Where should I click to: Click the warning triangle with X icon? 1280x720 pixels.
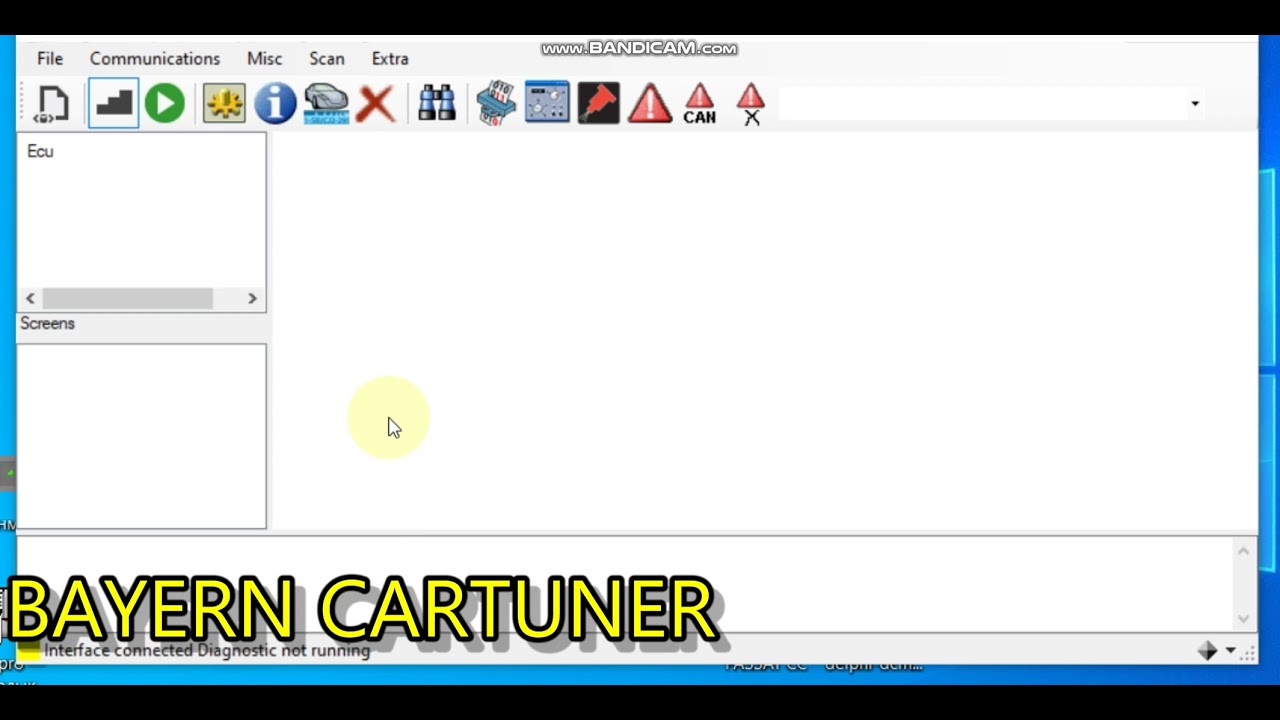[751, 104]
